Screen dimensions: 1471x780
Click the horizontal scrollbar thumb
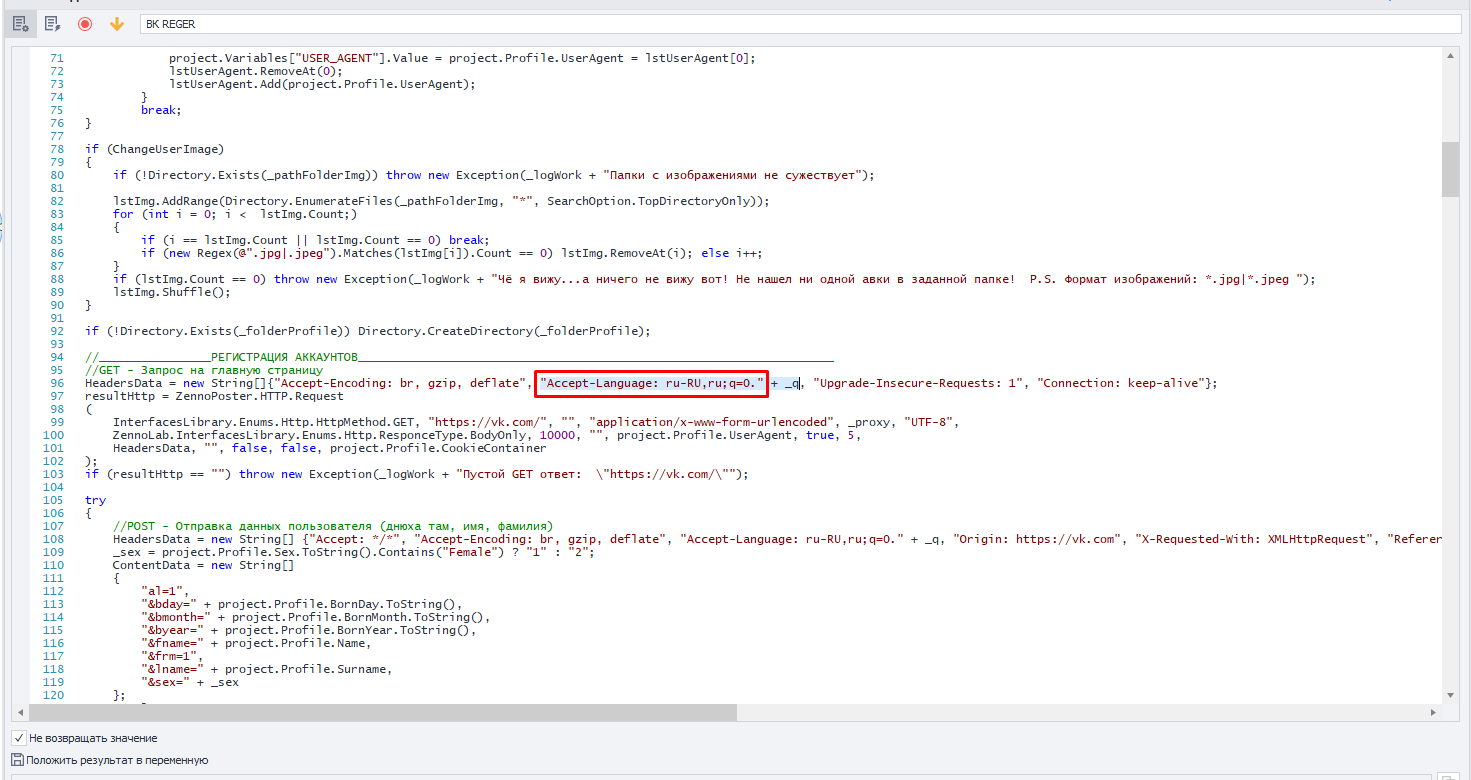(x=382, y=712)
